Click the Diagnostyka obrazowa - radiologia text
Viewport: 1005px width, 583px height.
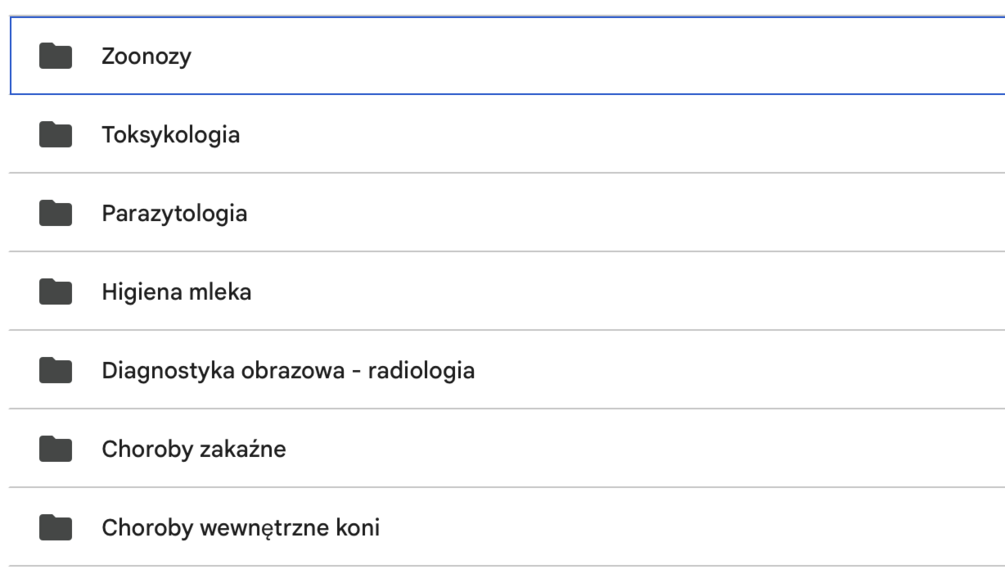pos(288,371)
